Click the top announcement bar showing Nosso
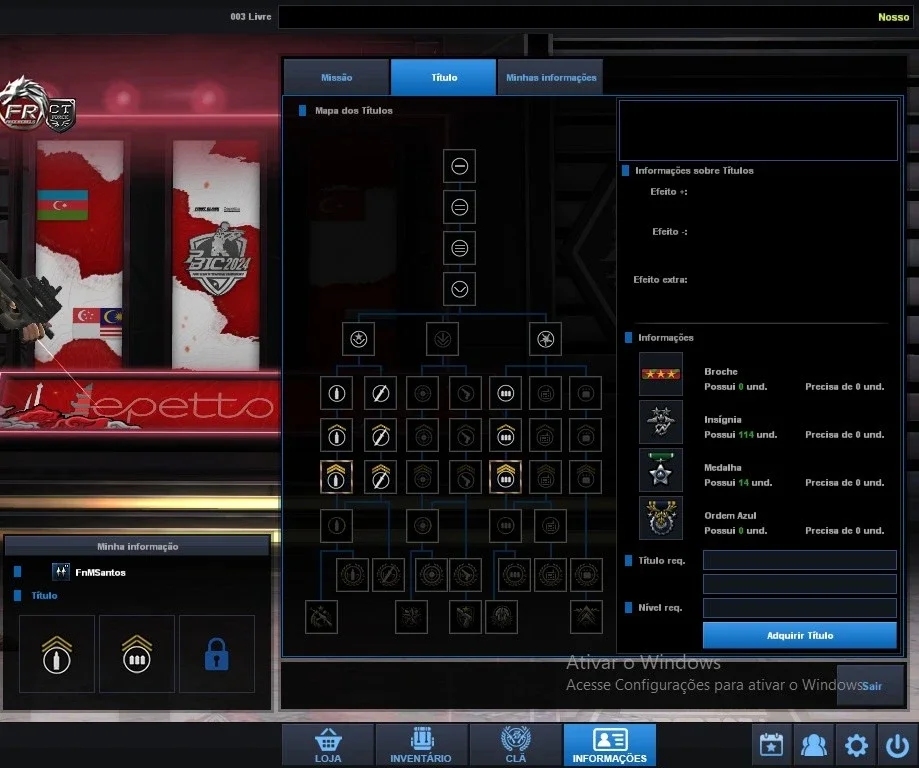The image size is (919, 768). (595, 17)
